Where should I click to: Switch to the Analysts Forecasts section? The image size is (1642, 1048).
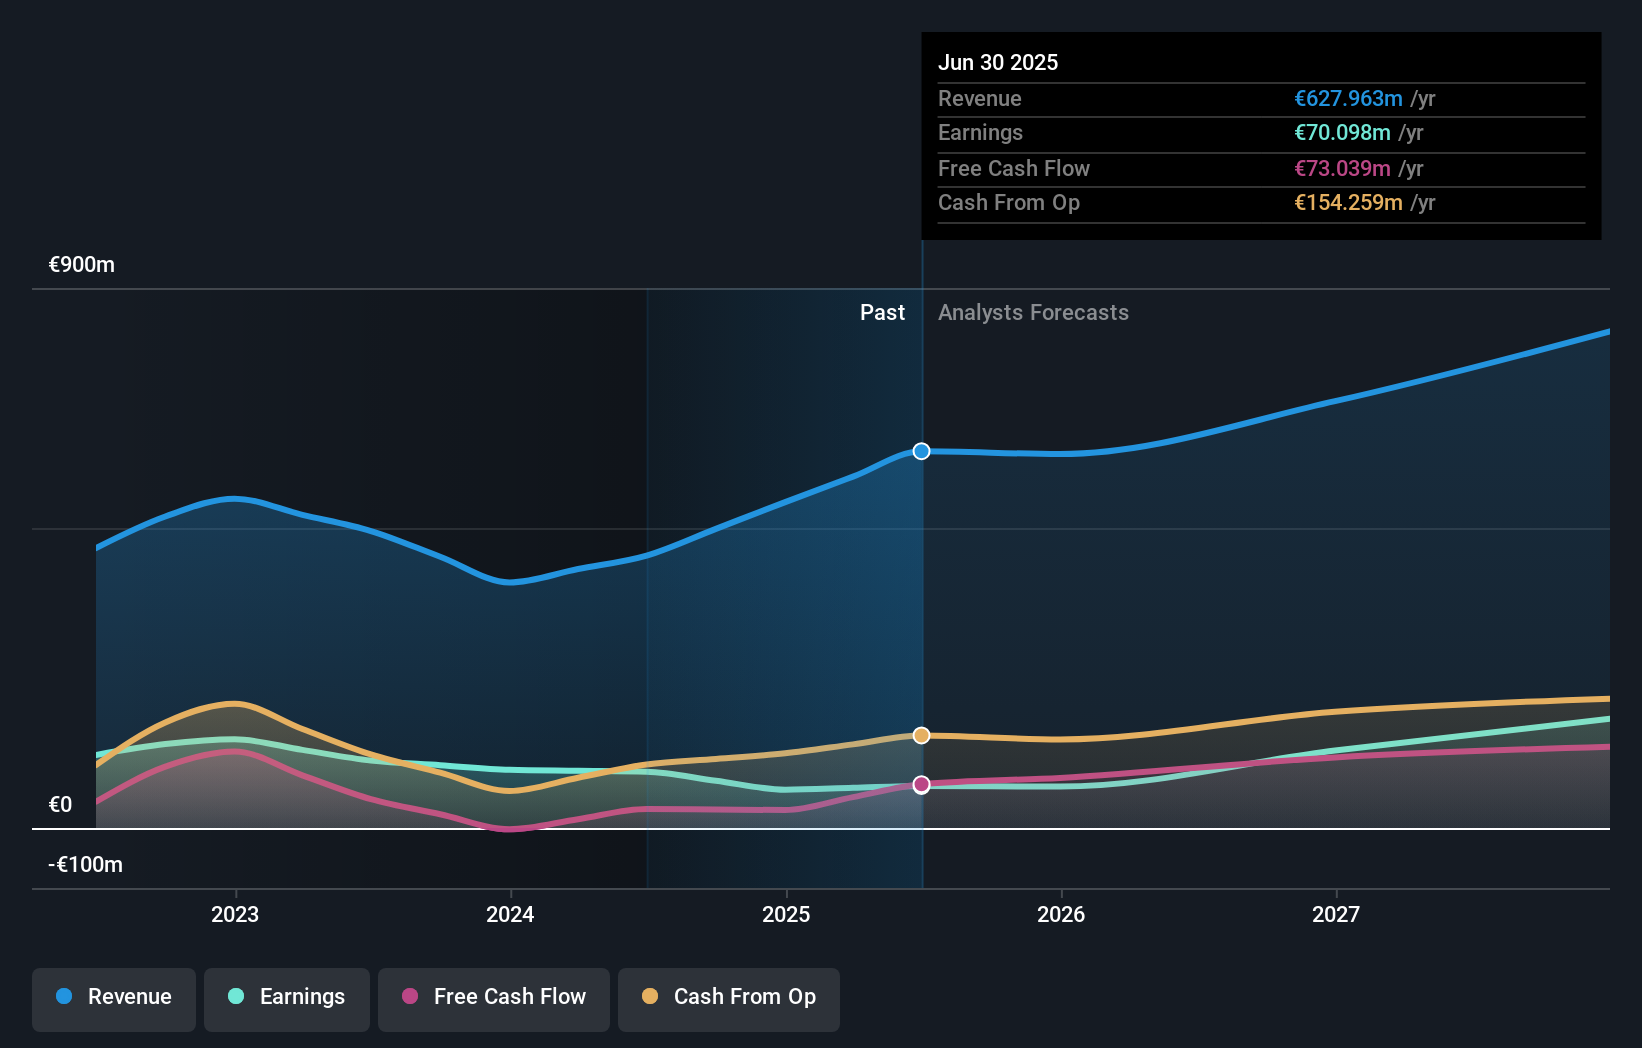pyautogui.click(x=1033, y=312)
